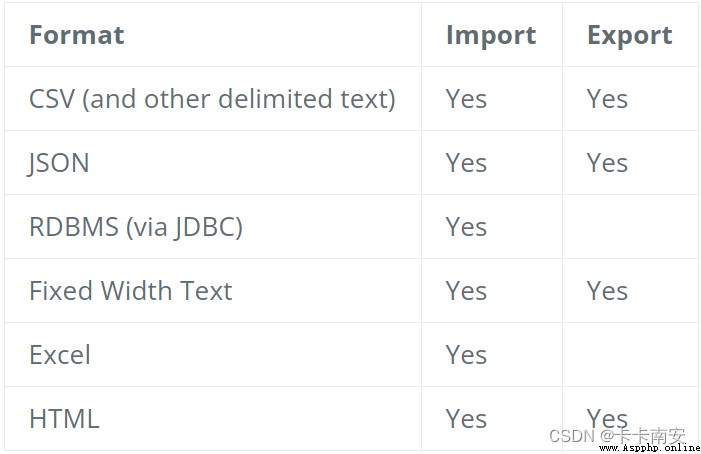
Task: Click the Import column header
Action: pos(491,35)
